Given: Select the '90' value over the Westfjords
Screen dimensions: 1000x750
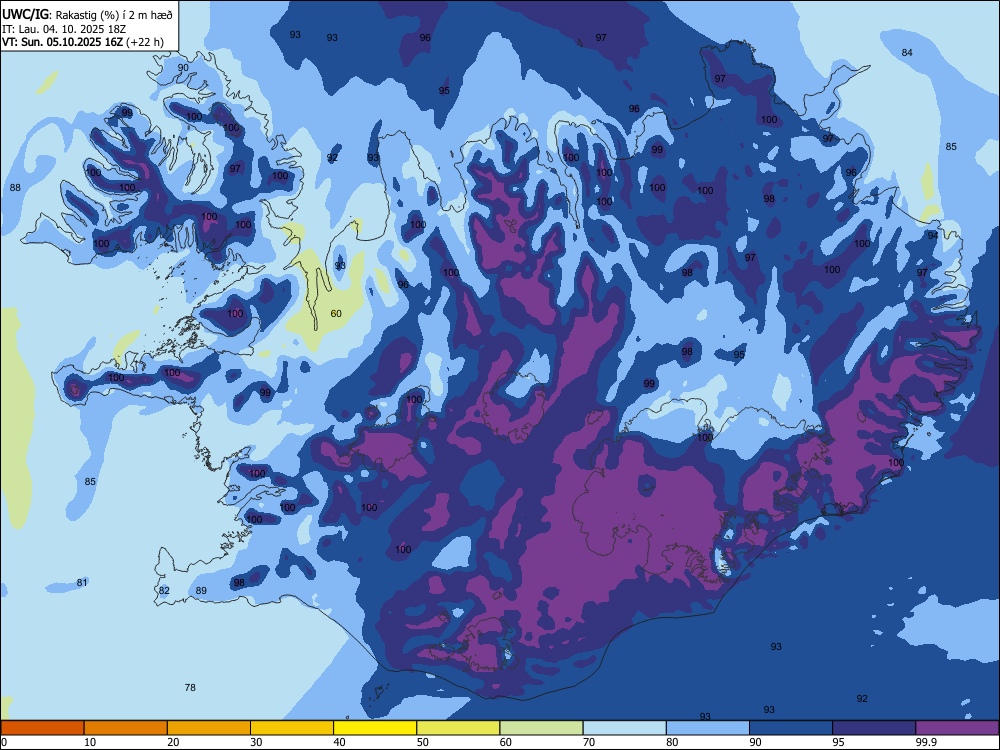Looking at the screenshot, I should (183, 68).
